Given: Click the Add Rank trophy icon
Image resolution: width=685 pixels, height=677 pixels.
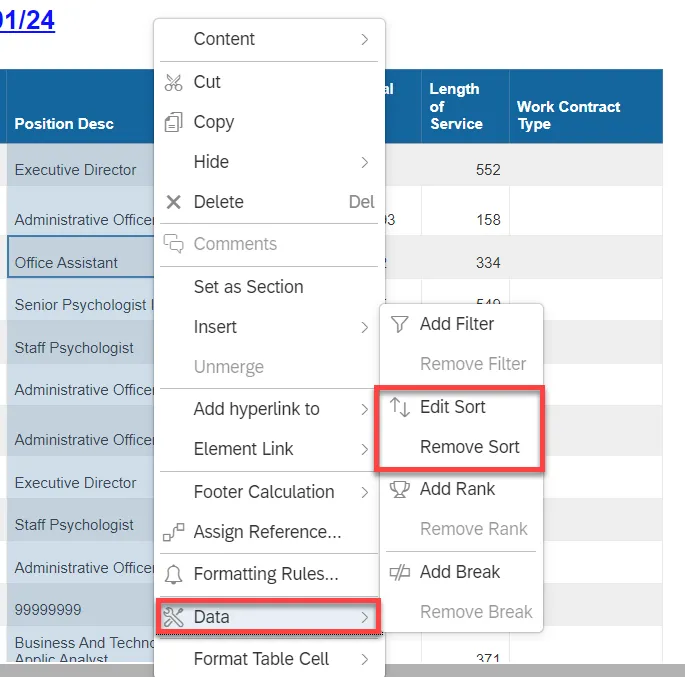Looking at the screenshot, I should click(x=400, y=489).
